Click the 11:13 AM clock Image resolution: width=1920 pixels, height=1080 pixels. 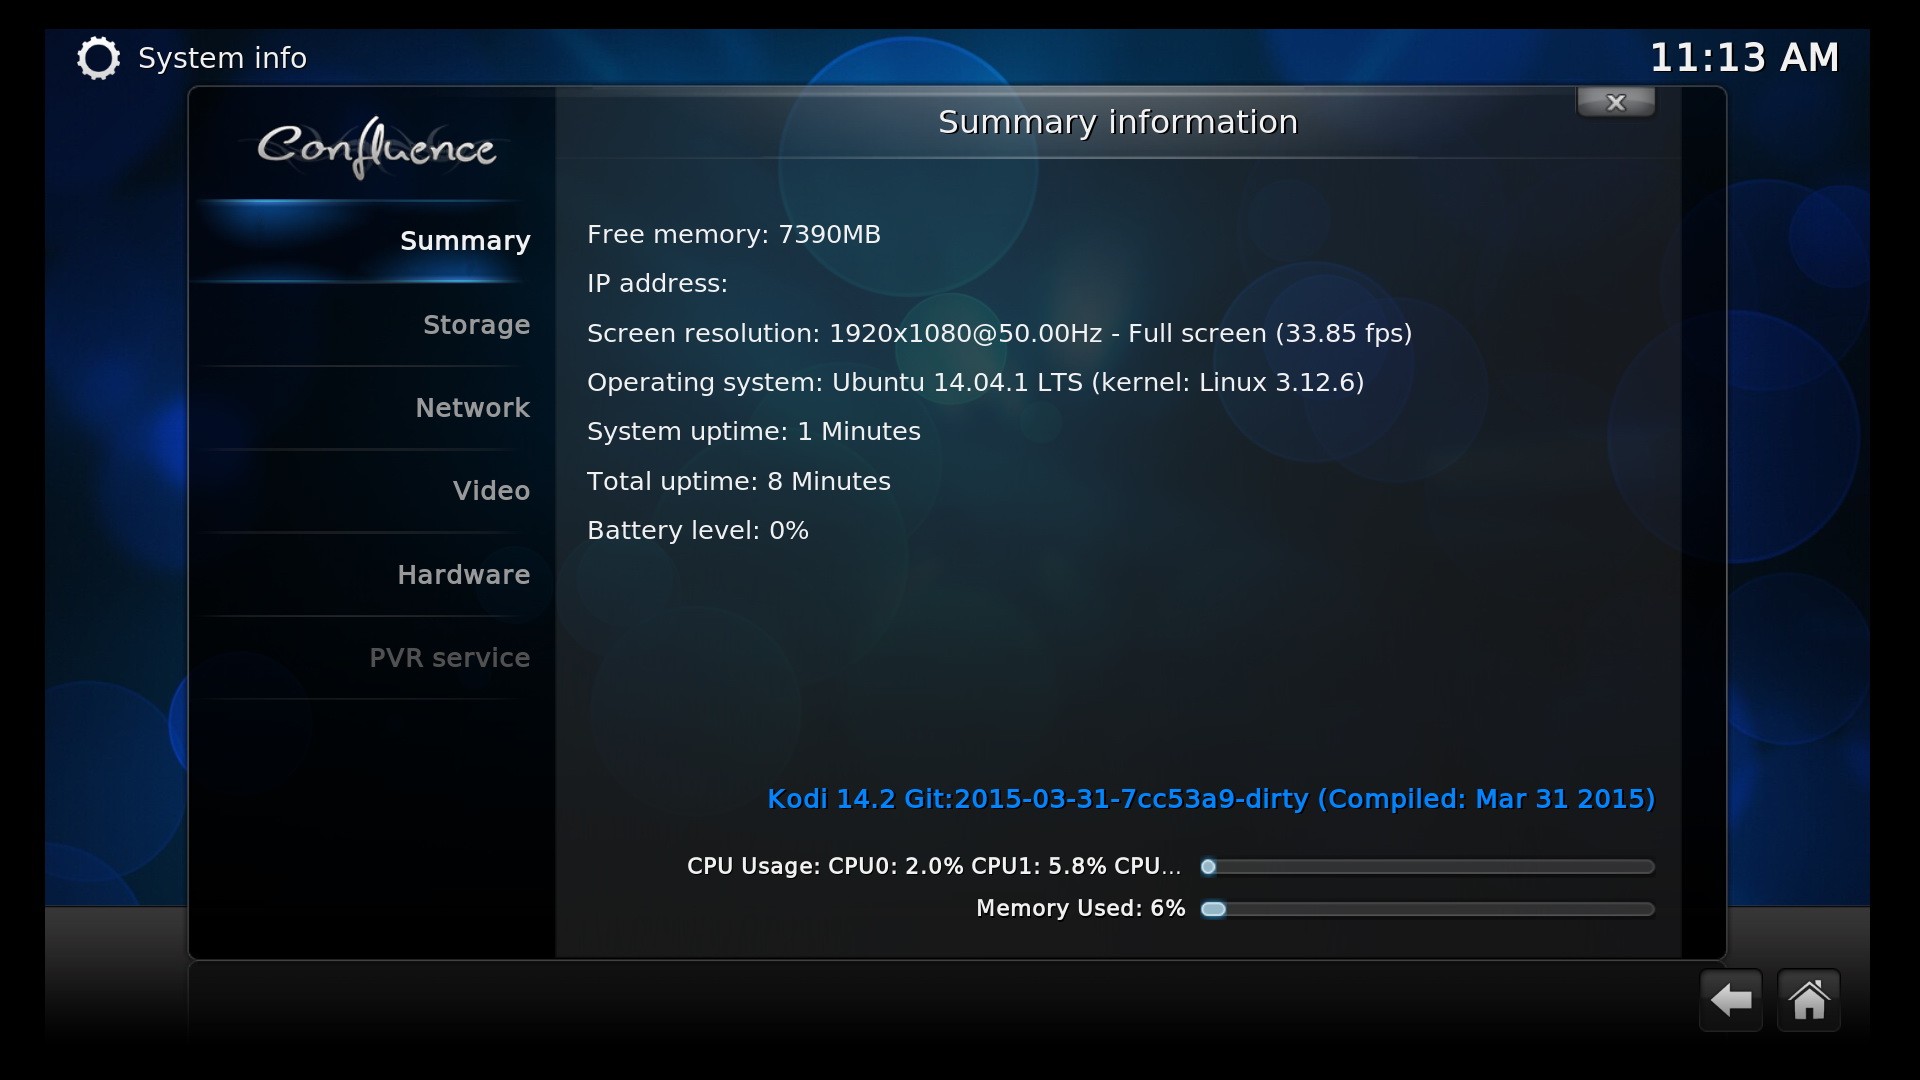tap(1745, 58)
